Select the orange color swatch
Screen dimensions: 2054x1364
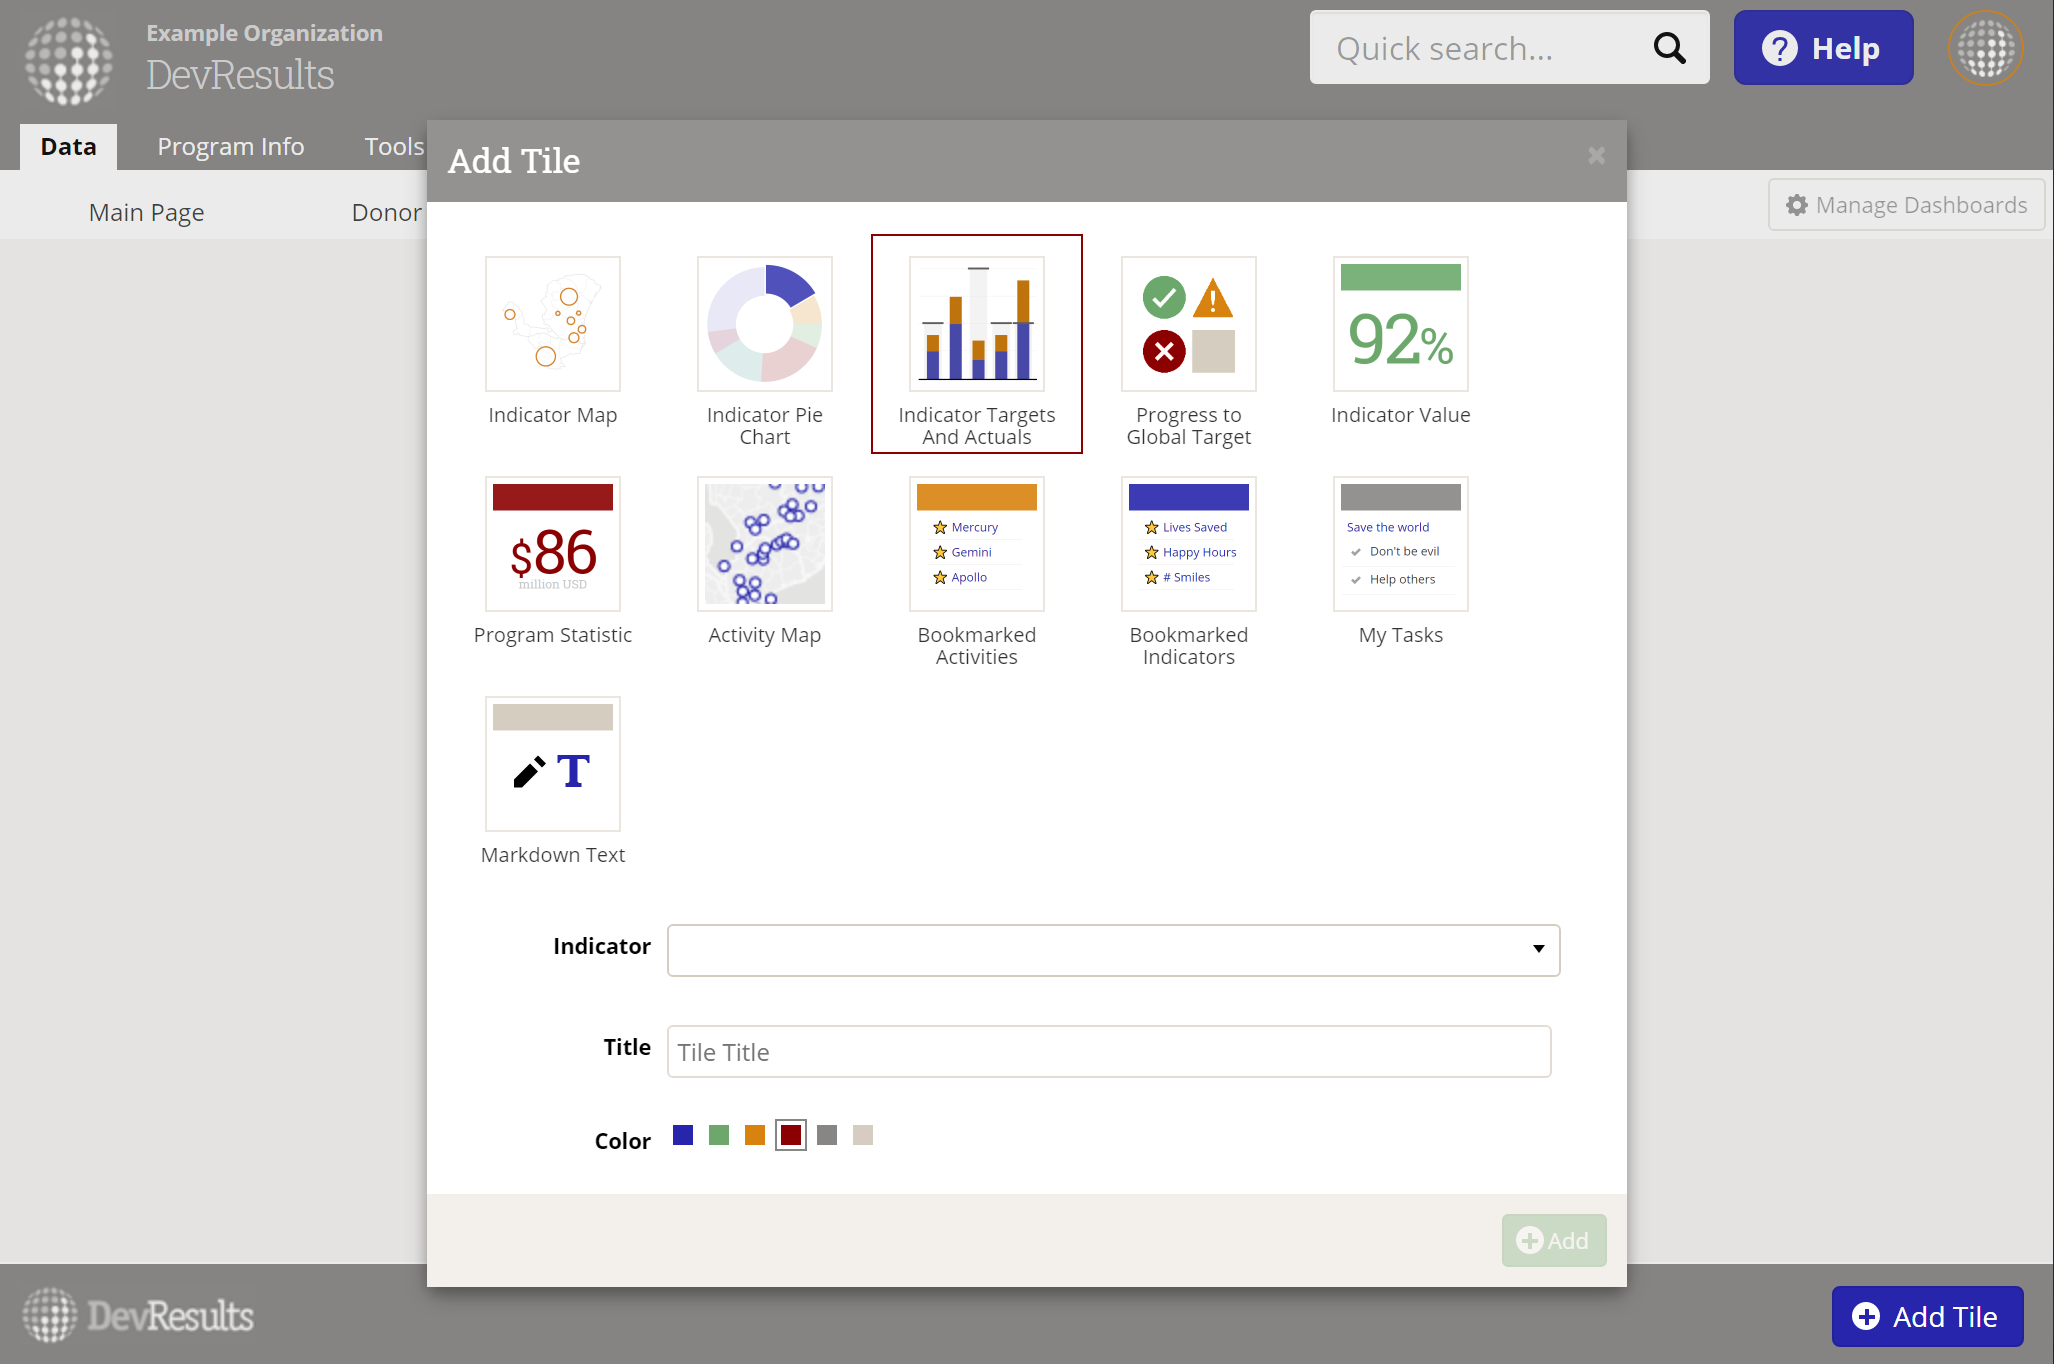pyautogui.click(x=755, y=1135)
